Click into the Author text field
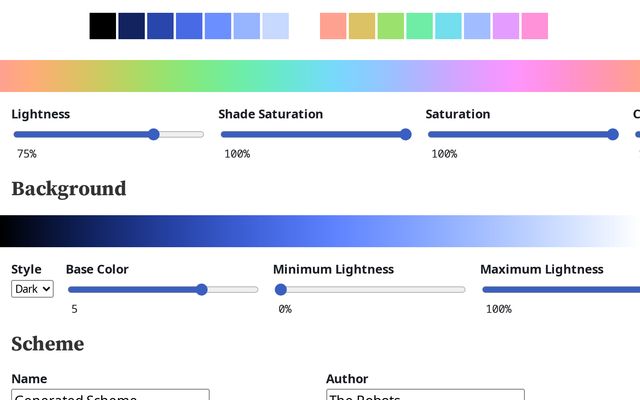Screen dimensions: 640x400 425,395
